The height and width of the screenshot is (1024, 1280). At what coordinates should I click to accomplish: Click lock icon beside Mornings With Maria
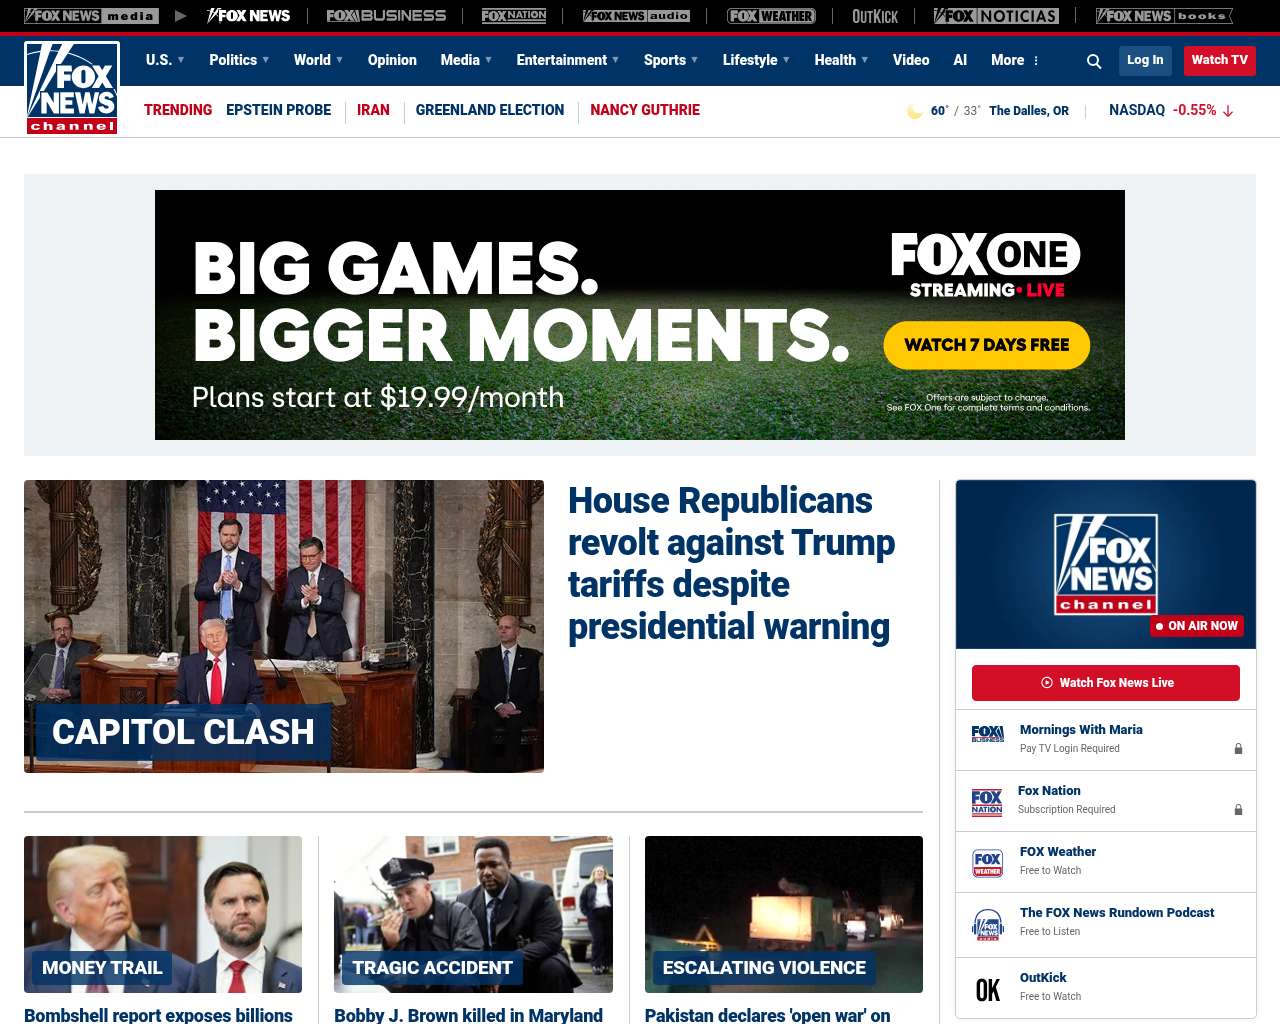(1238, 749)
